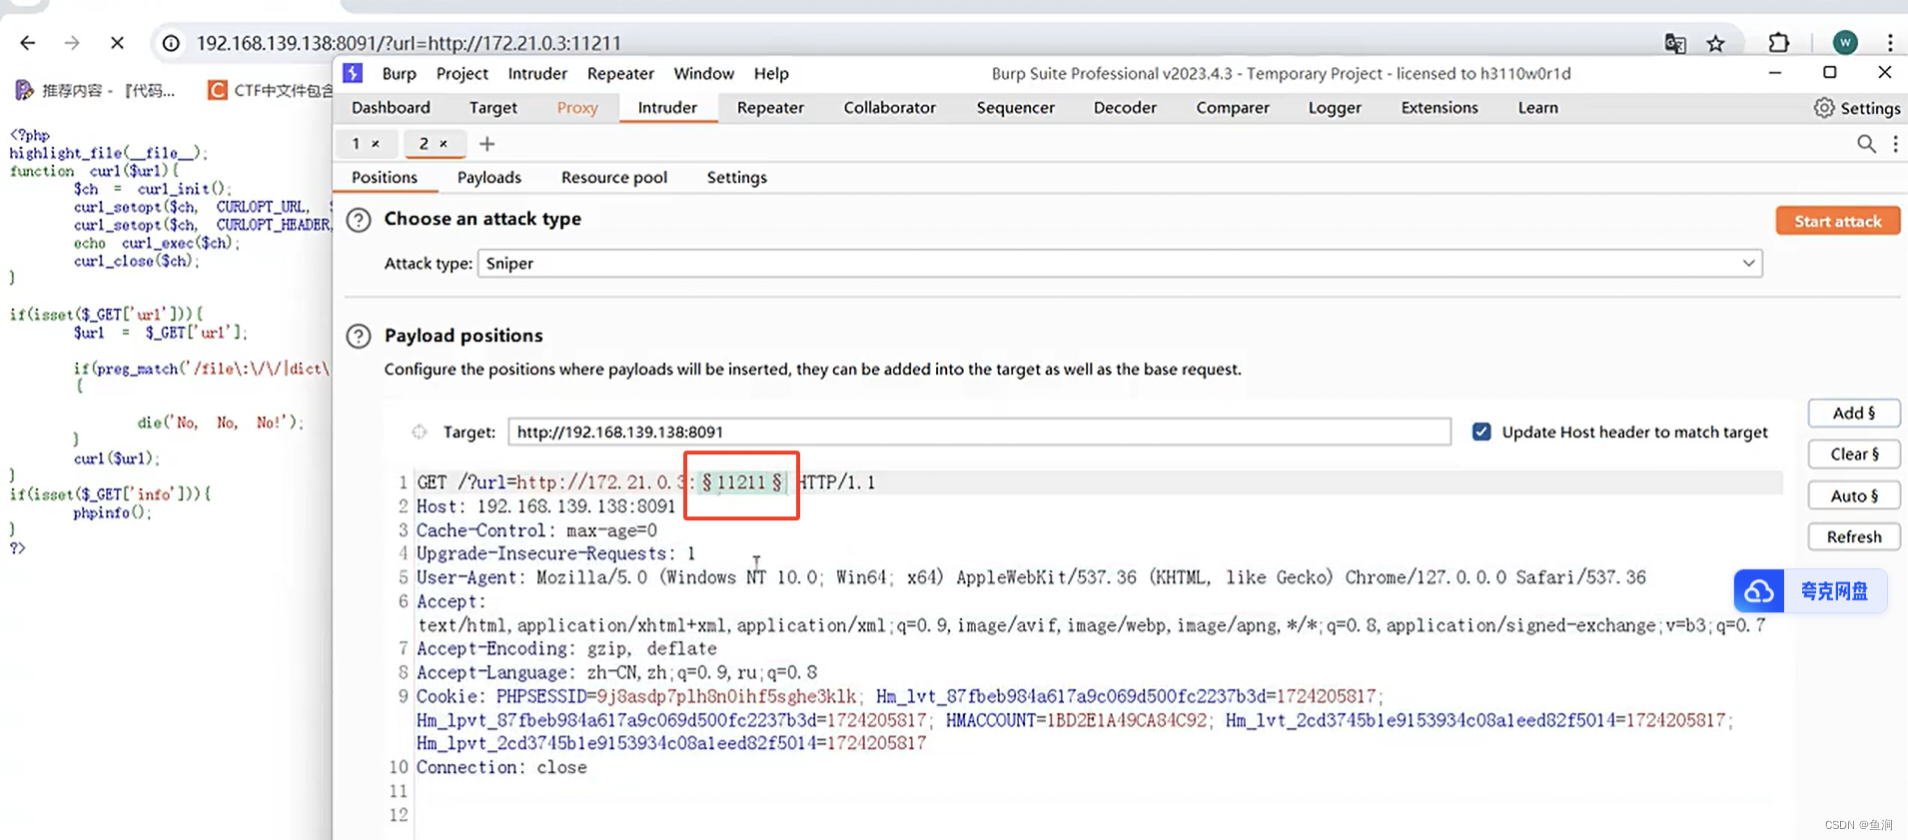Image resolution: width=1908 pixels, height=840 pixels.
Task: Click the §11211§ payload marker in request
Action: tap(742, 483)
